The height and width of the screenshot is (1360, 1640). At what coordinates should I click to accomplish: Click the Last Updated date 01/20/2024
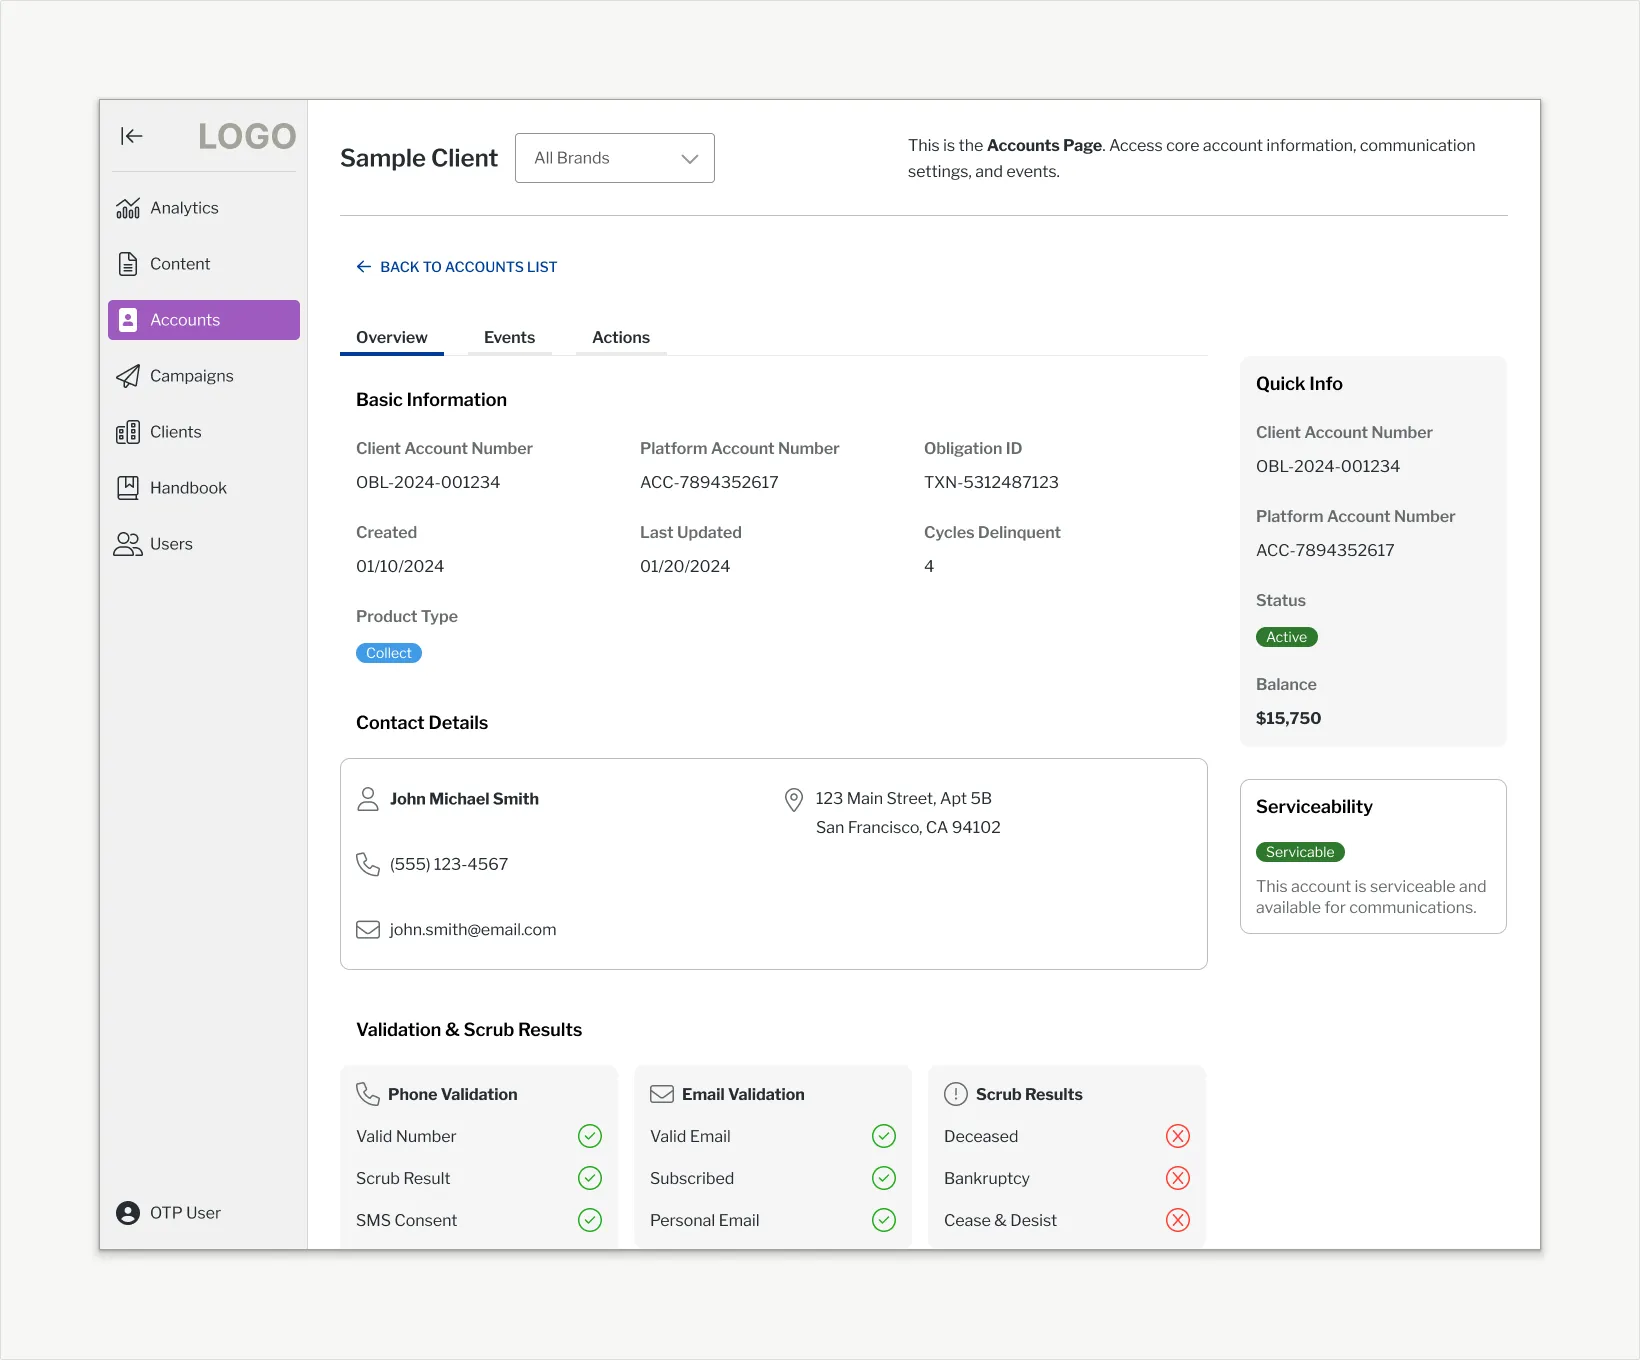click(685, 566)
